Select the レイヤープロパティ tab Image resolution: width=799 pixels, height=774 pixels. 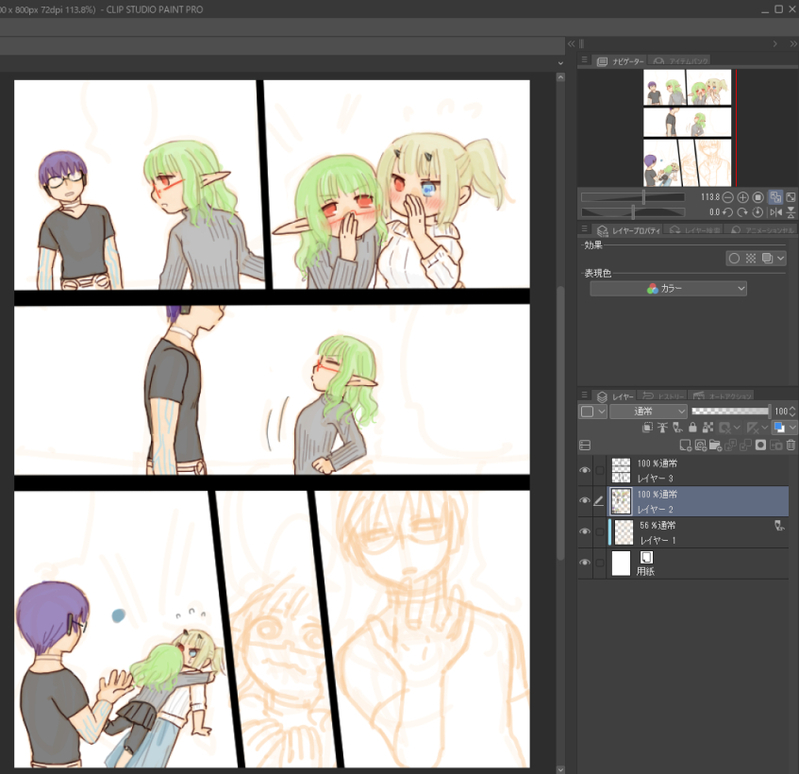point(628,230)
